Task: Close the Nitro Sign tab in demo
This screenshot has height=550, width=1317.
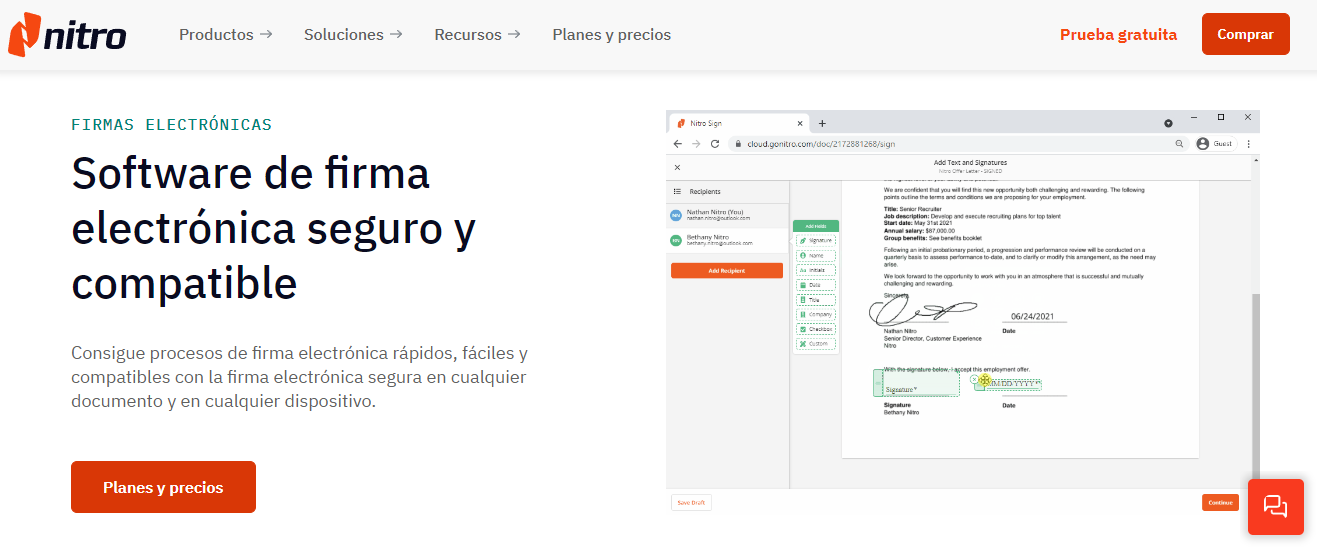Action: point(801,123)
